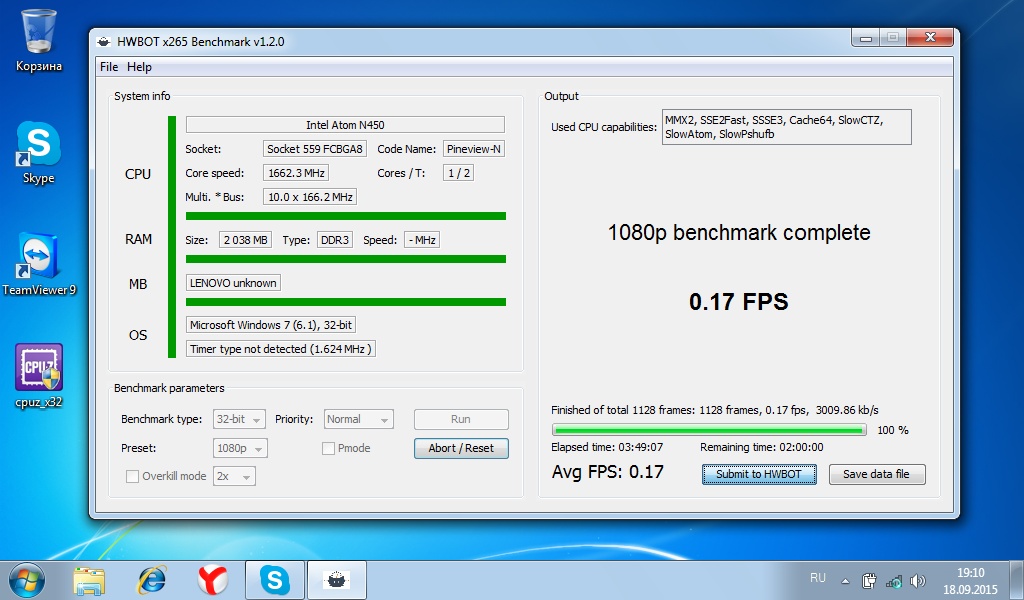Expand the Preset 1080p dropdown
Screen dimensions: 1024x600
pyautogui.click(x=240, y=449)
